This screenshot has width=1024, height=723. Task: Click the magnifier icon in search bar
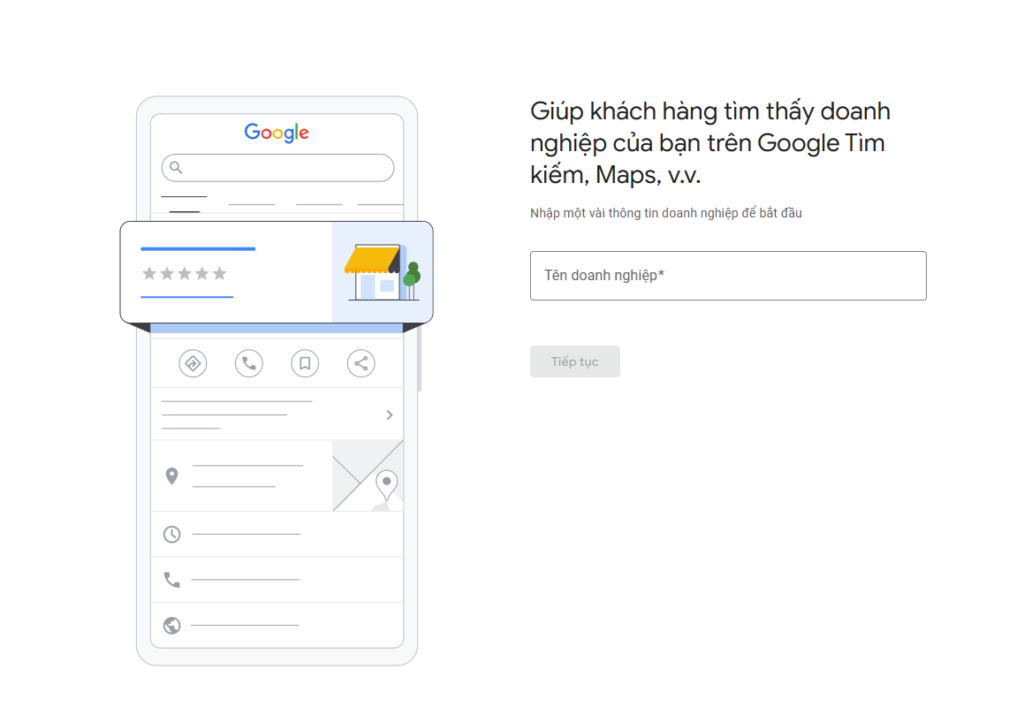click(x=176, y=168)
